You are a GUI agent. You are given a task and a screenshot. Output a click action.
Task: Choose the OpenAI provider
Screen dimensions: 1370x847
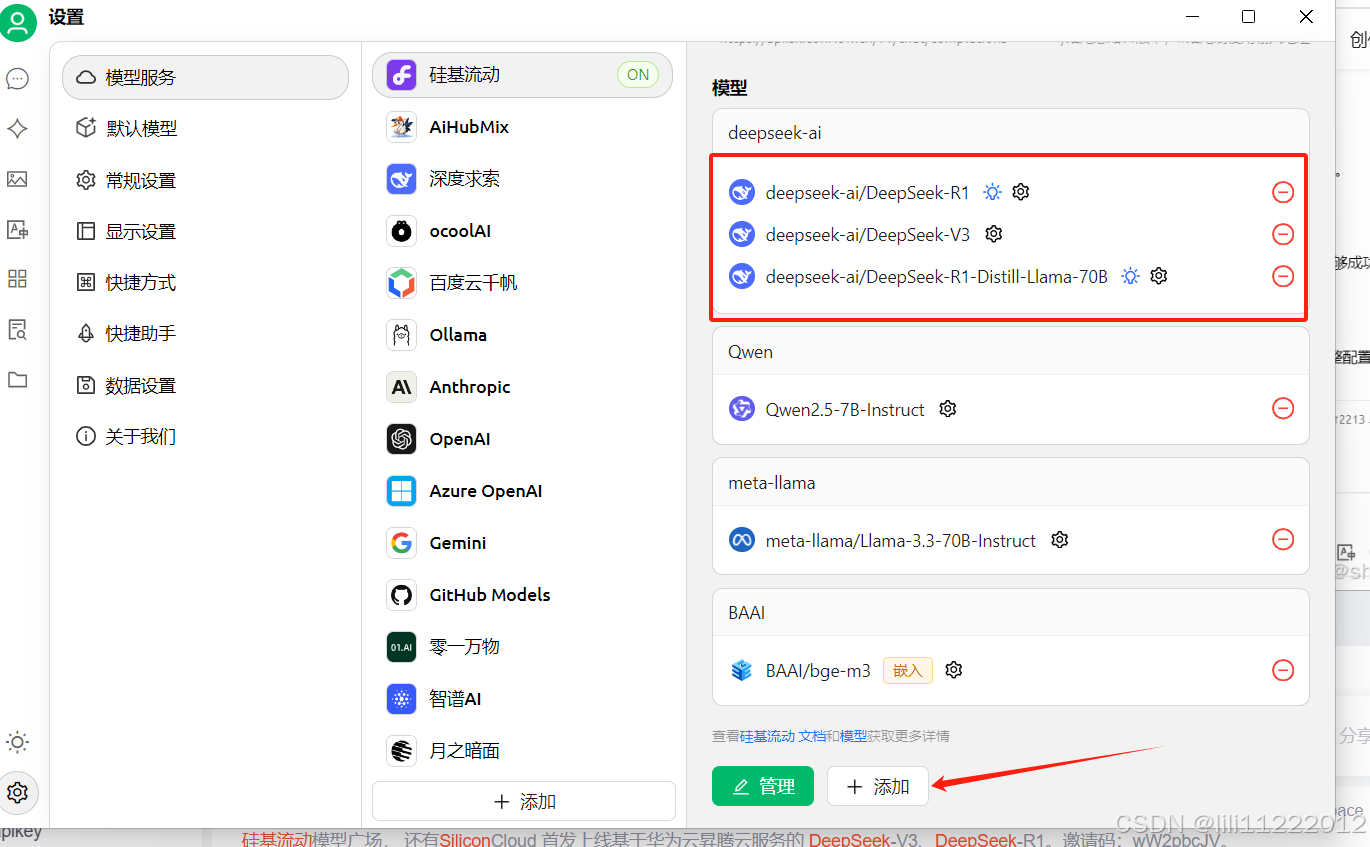pos(523,439)
